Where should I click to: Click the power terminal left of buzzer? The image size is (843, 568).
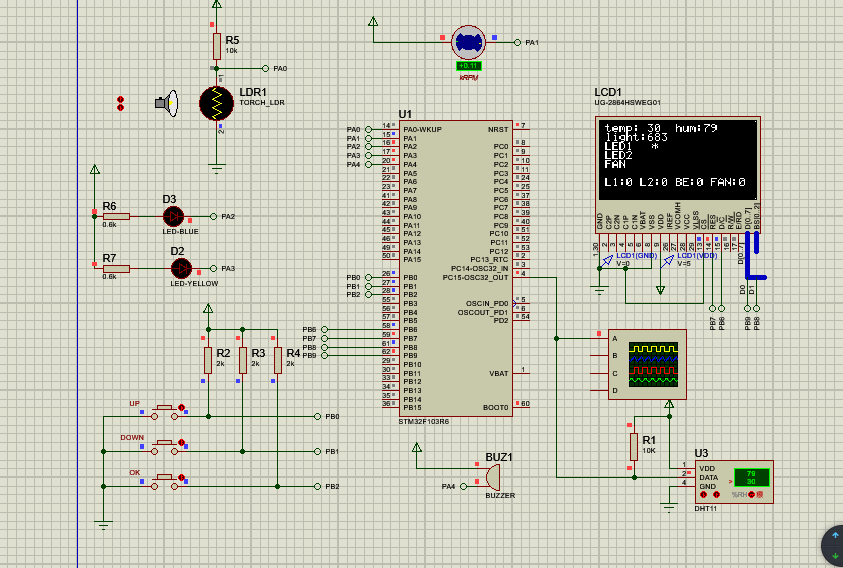click(x=417, y=448)
